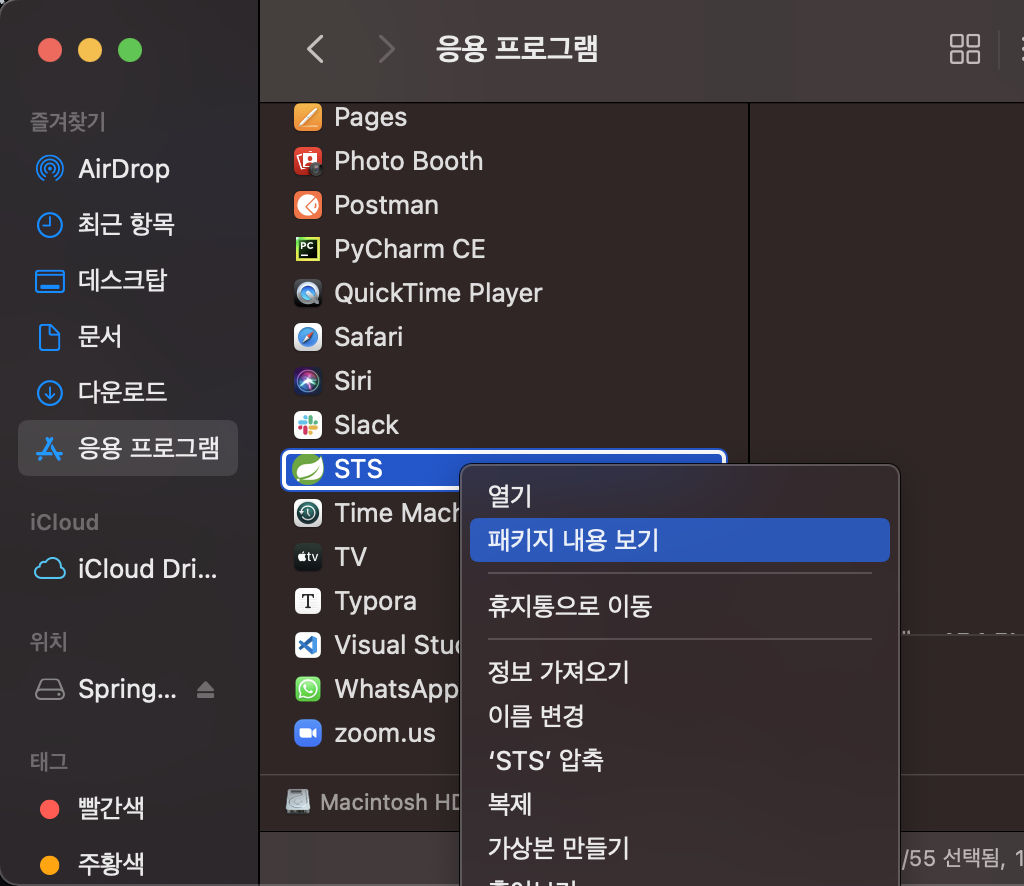Select the Time Machine icon
This screenshot has width=1024, height=886.
point(308,513)
